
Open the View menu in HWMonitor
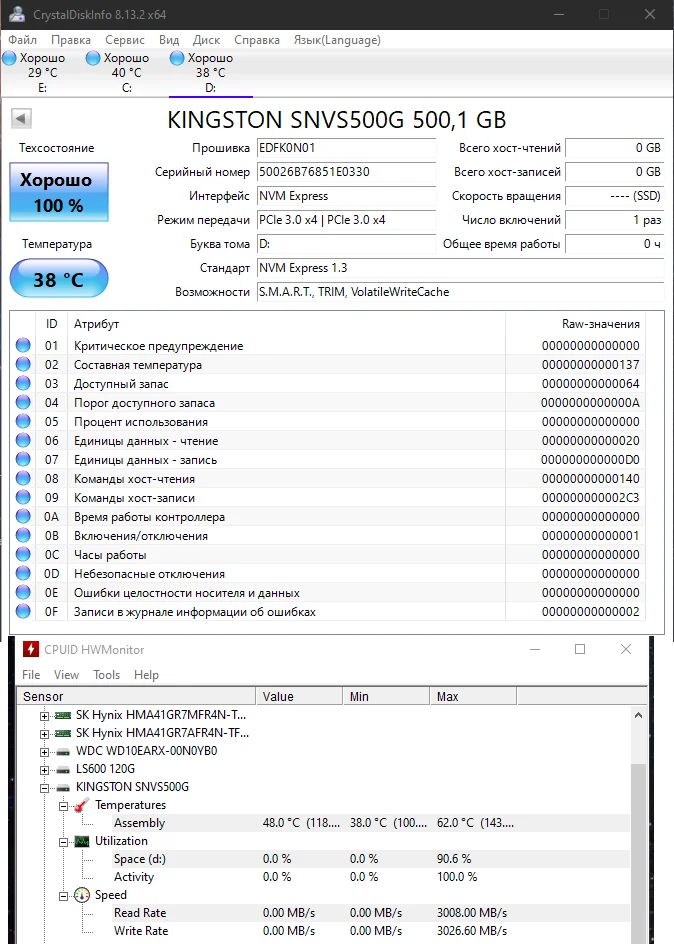[x=66, y=675]
